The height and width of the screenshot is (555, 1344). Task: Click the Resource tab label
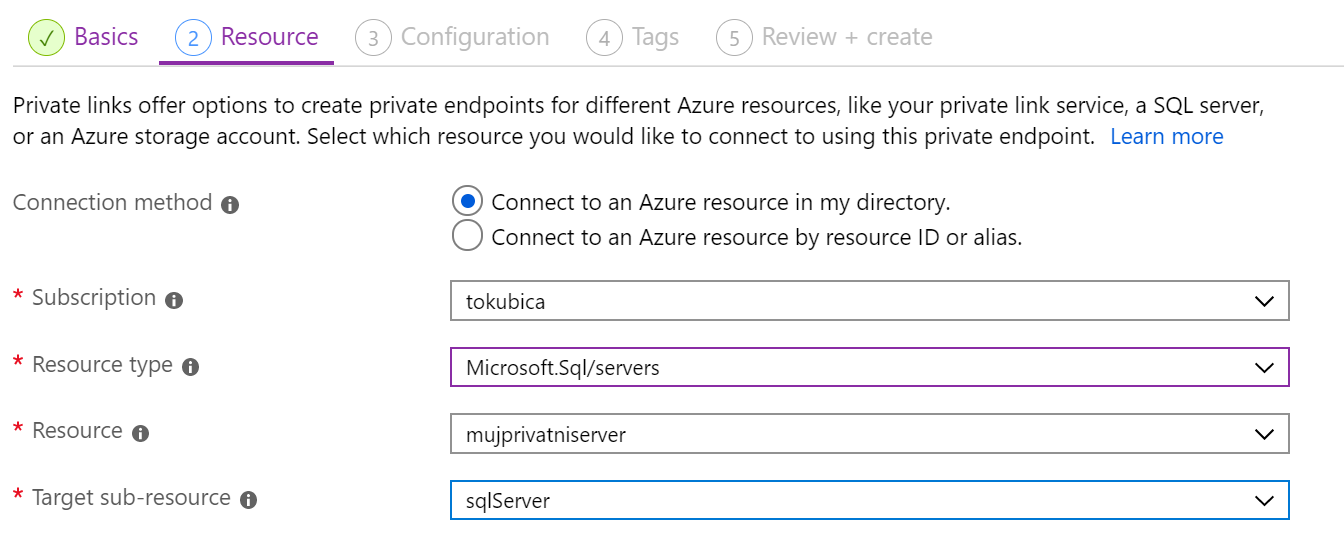(270, 38)
